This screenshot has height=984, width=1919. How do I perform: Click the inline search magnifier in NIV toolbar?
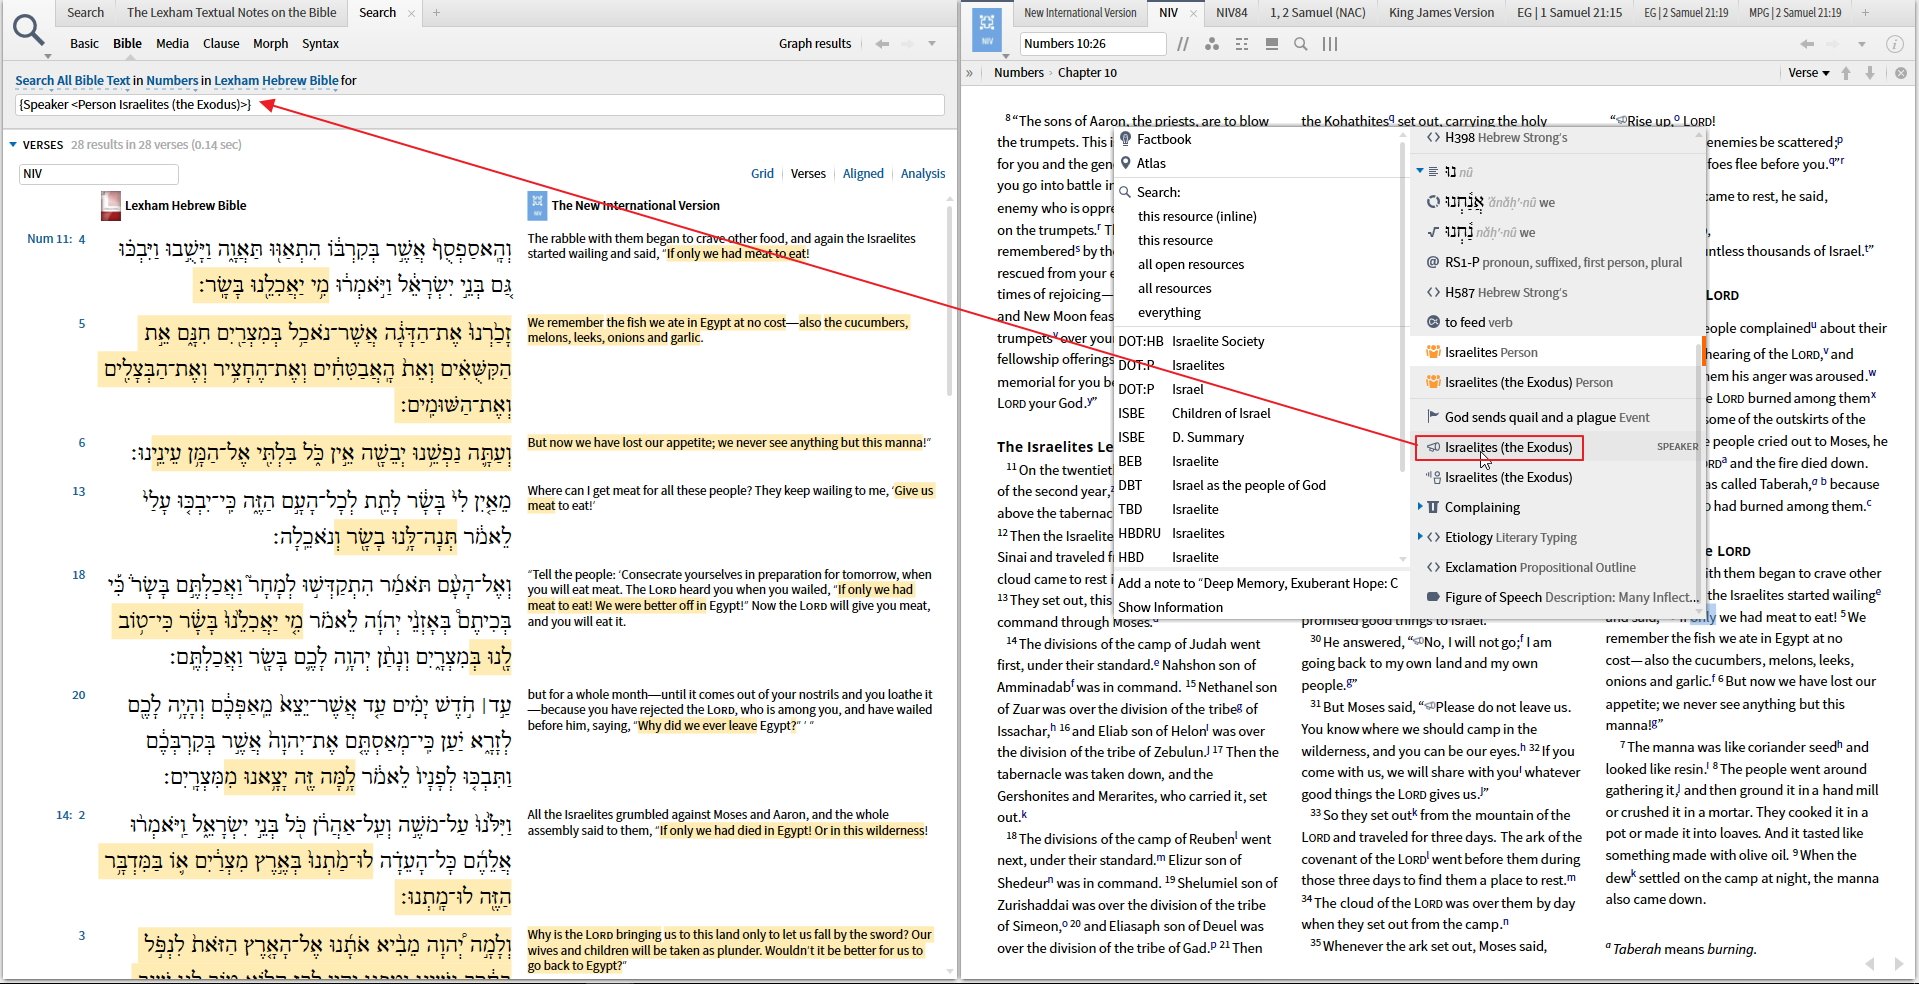pos(1301,44)
